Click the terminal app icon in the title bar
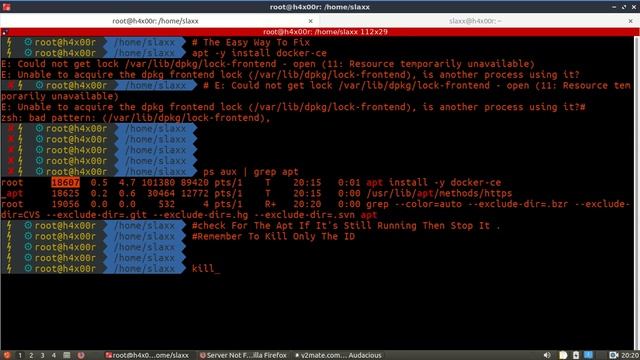This screenshot has width=640, height=360. pyautogui.click(x=6, y=7)
